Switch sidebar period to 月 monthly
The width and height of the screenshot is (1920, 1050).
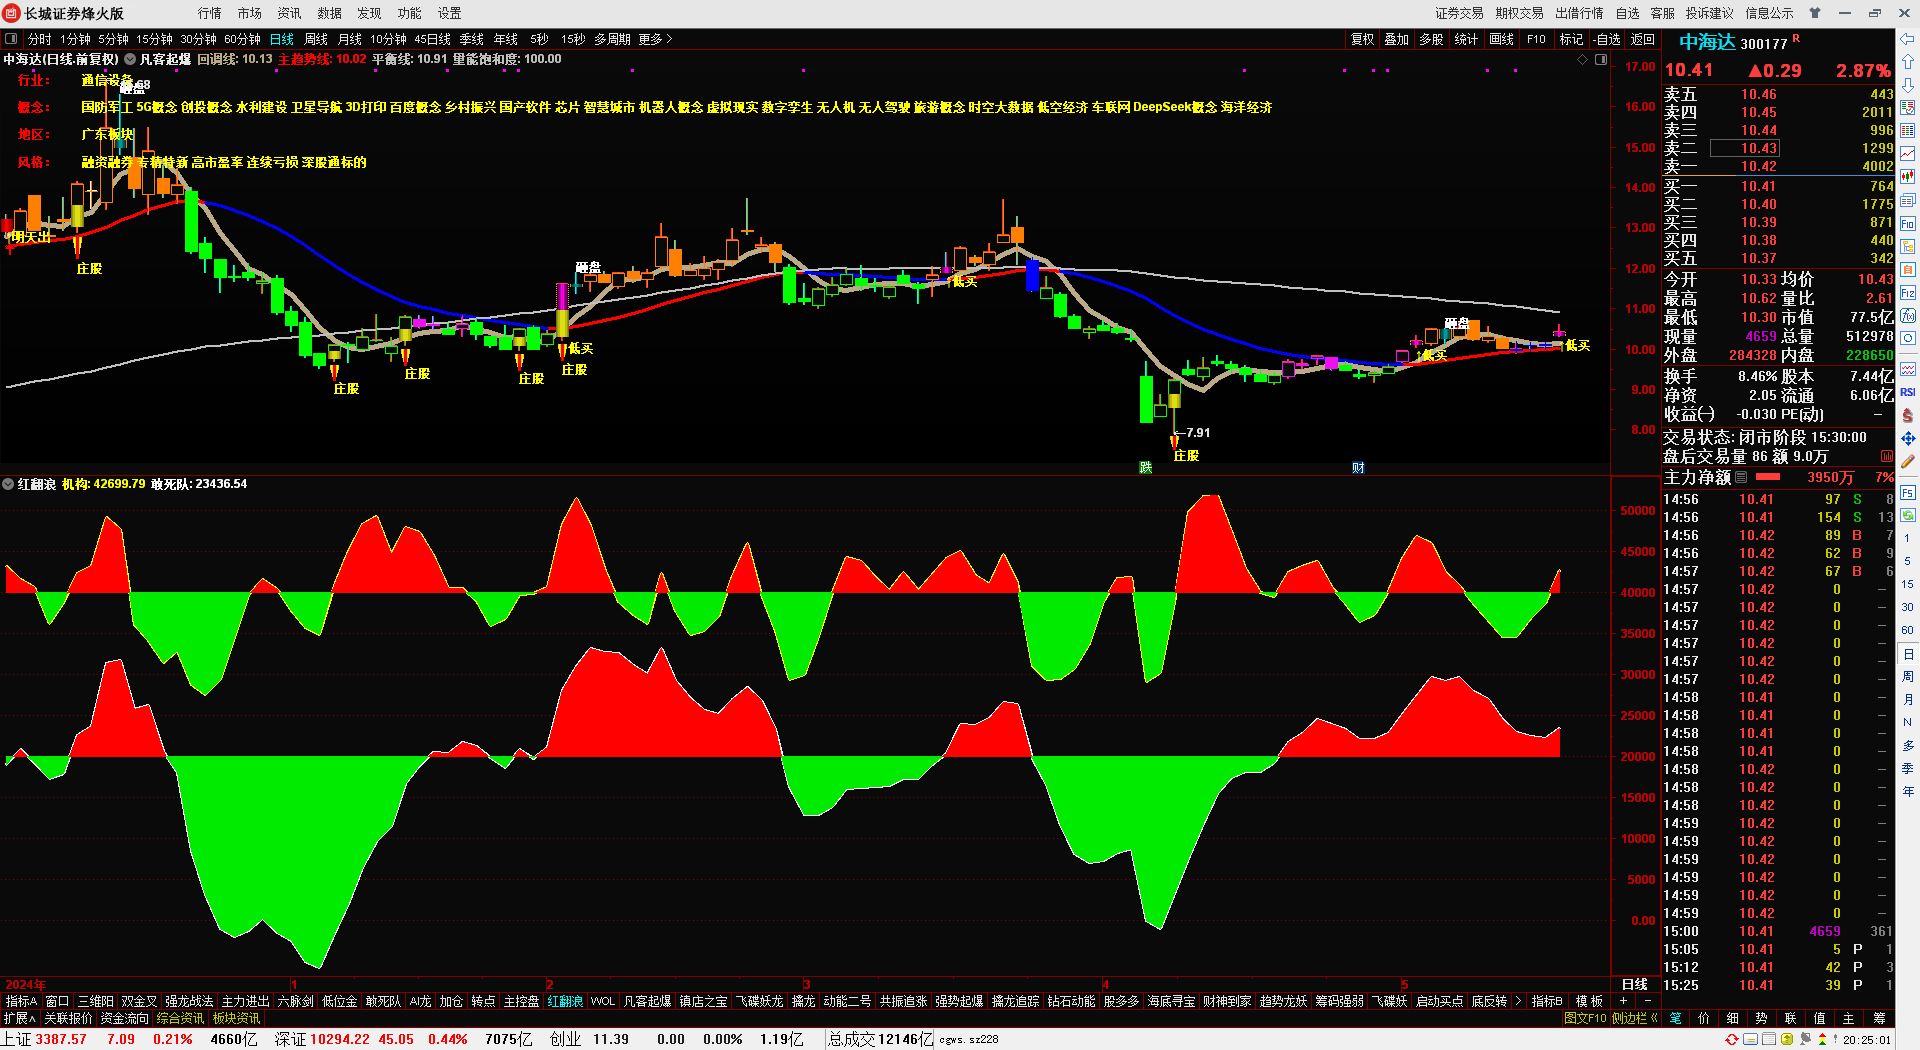1908,699
